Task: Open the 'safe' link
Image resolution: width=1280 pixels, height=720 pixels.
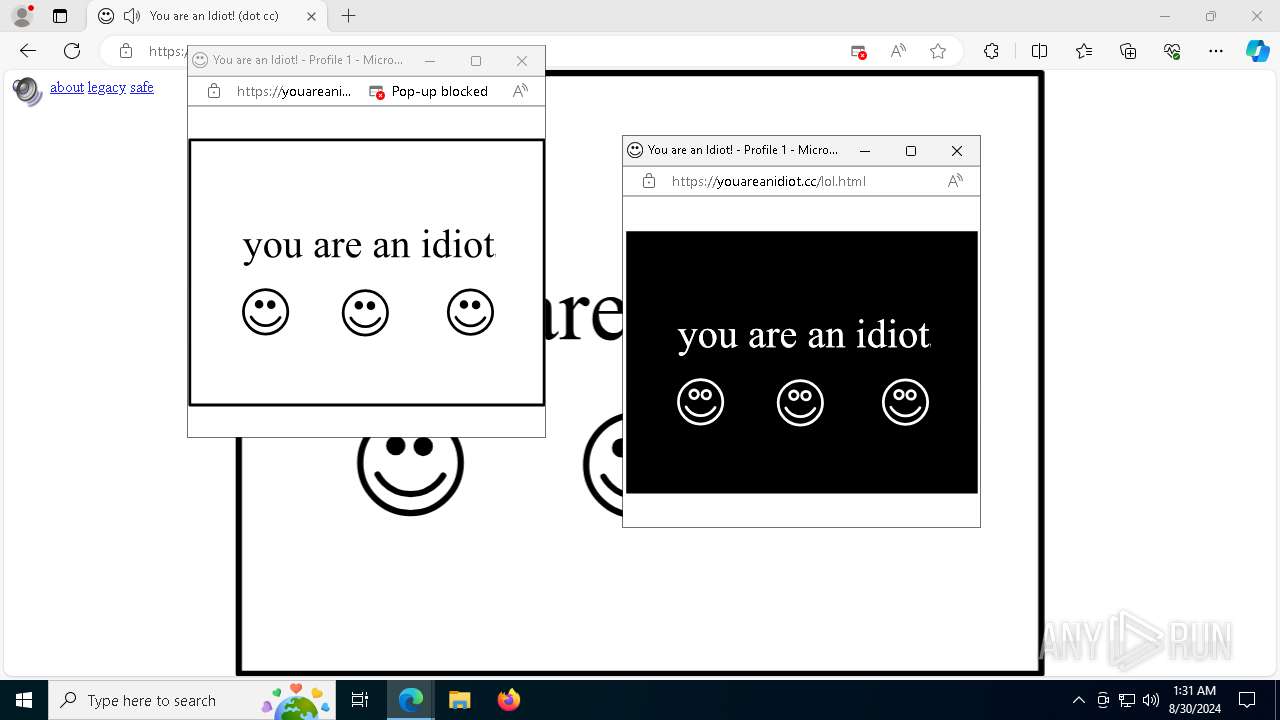Action: pos(142,88)
